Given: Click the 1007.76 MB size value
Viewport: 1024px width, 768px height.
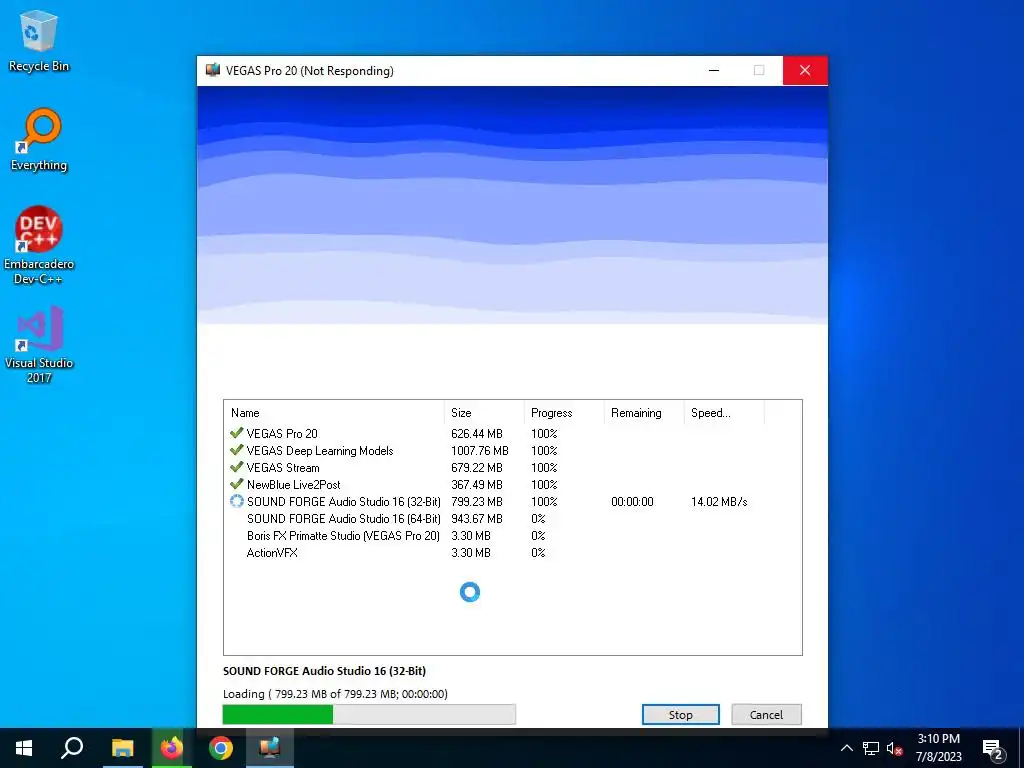Looking at the screenshot, I should point(479,451).
